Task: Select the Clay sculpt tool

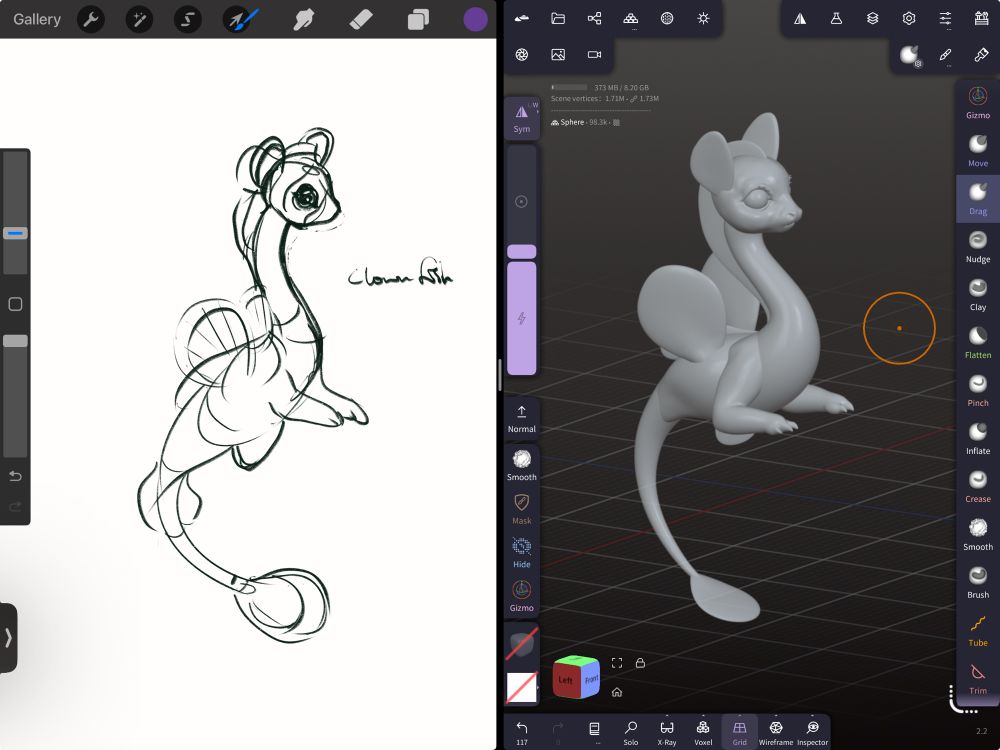Action: click(978, 294)
